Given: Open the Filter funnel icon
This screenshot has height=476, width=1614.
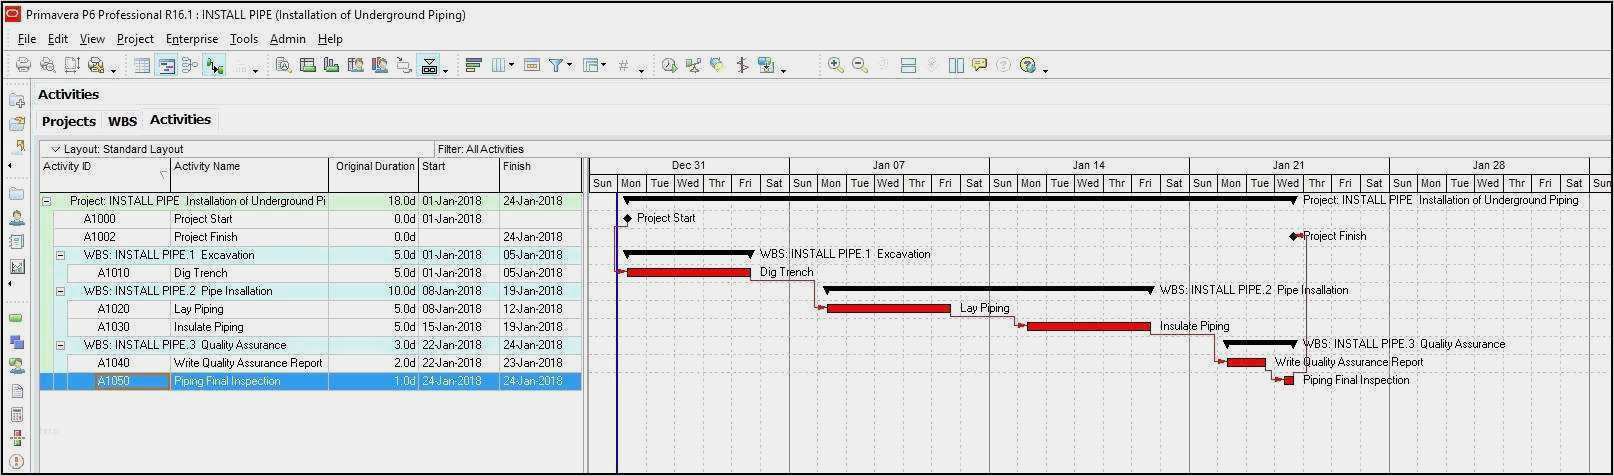Looking at the screenshot, I should coord(555,65).
